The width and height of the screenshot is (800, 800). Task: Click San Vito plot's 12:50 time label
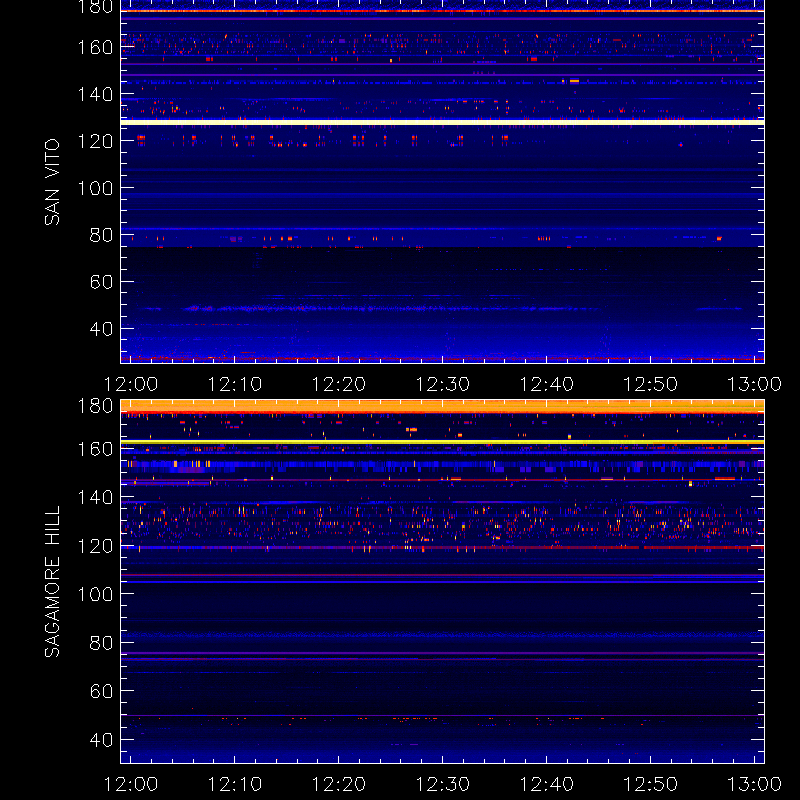coord(651,384)
